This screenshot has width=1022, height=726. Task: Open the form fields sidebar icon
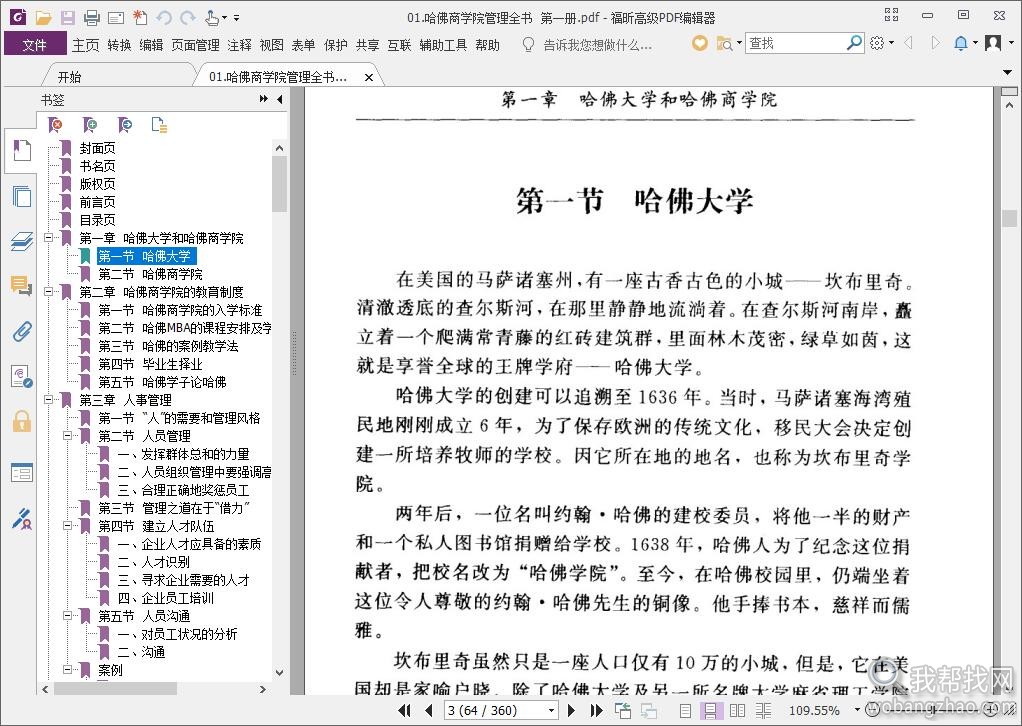tap(22, 472)
